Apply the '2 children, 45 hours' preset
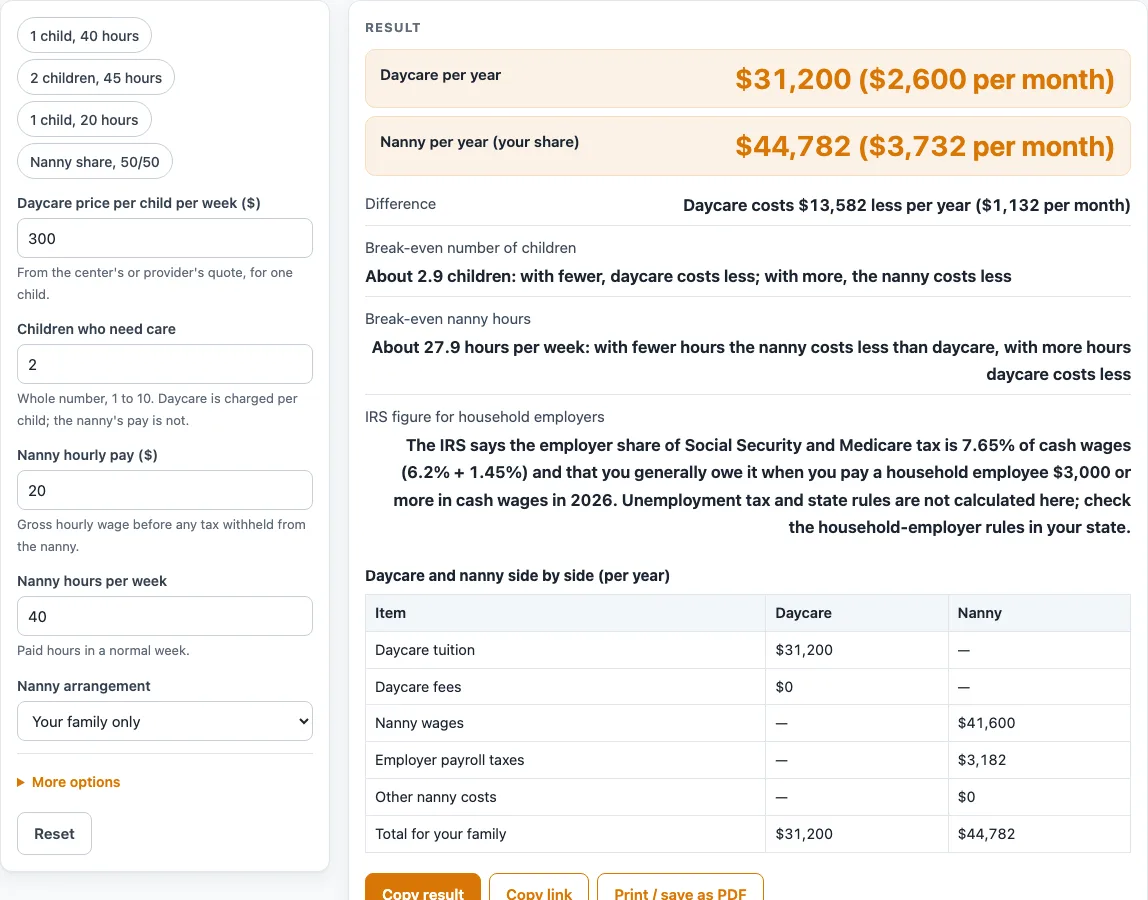Screen dimensions: 1148x900 coord(96,78)
